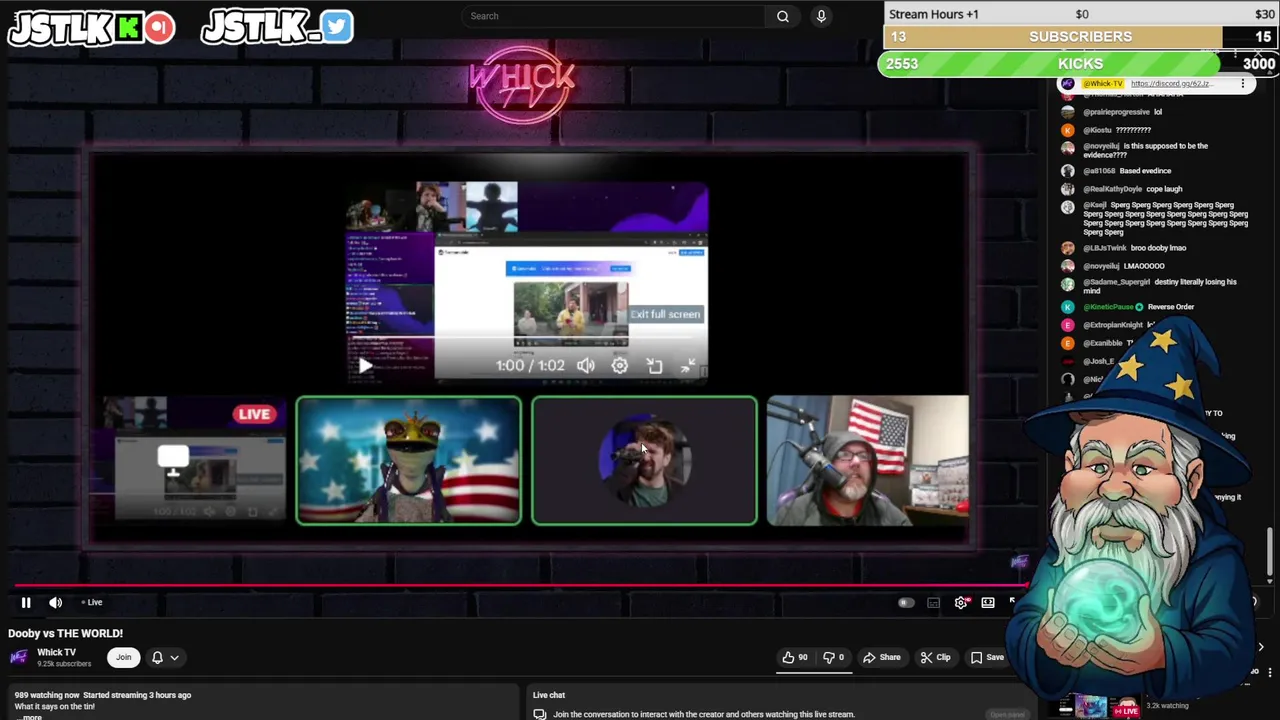Open the Whick TV channel avatar
The image size is (1280, 720).
18,657
